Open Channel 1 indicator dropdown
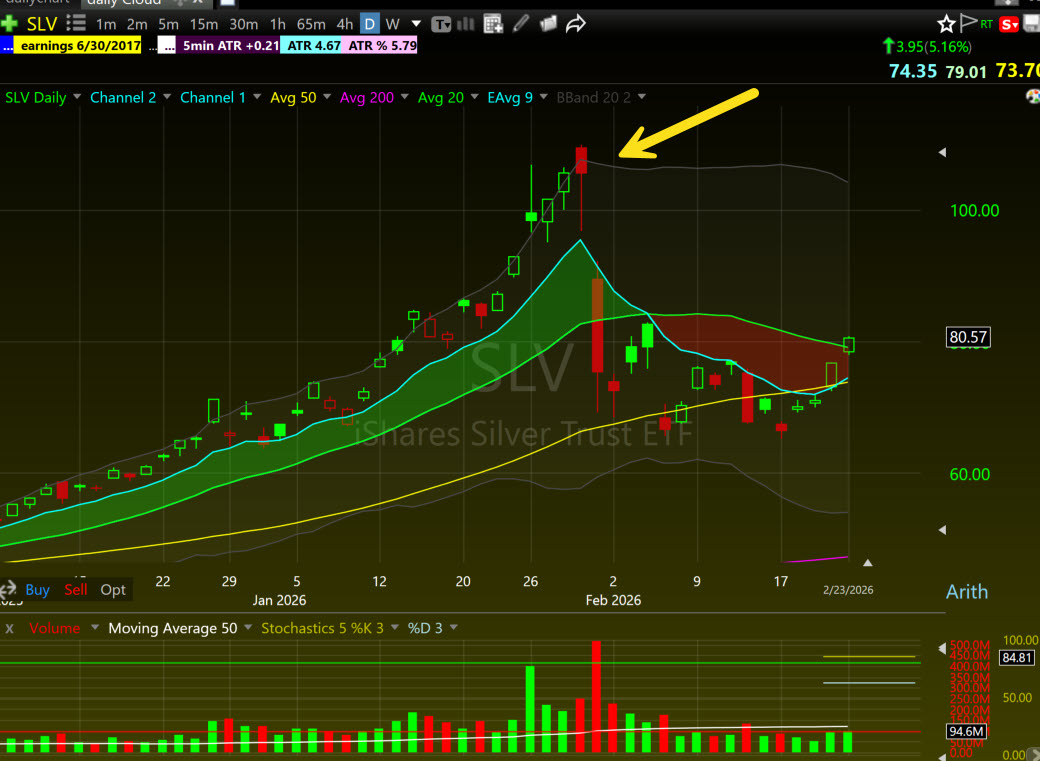Image resolution: width=1040 pixels, height=761 pixels. tap(257, 97)
